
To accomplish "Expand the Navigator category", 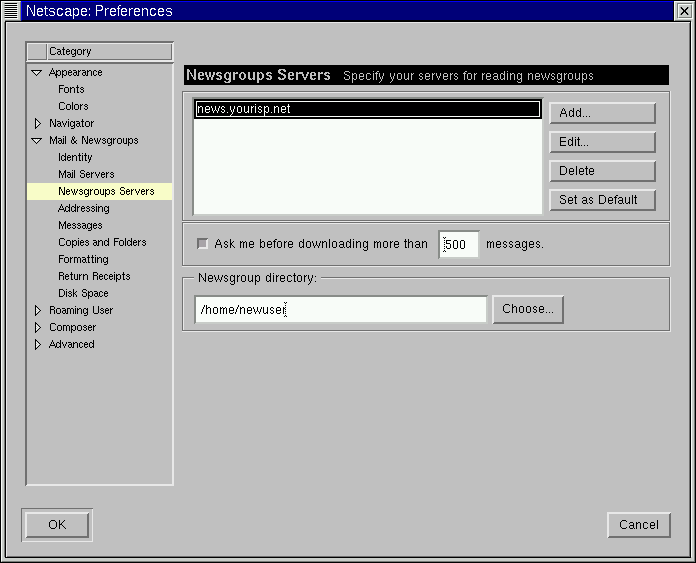I will point(37,124).
